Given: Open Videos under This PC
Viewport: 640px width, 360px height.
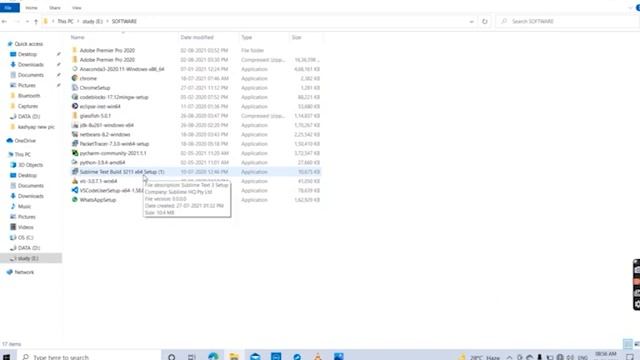Looking at the screenshot, I should tap(25, 227).
